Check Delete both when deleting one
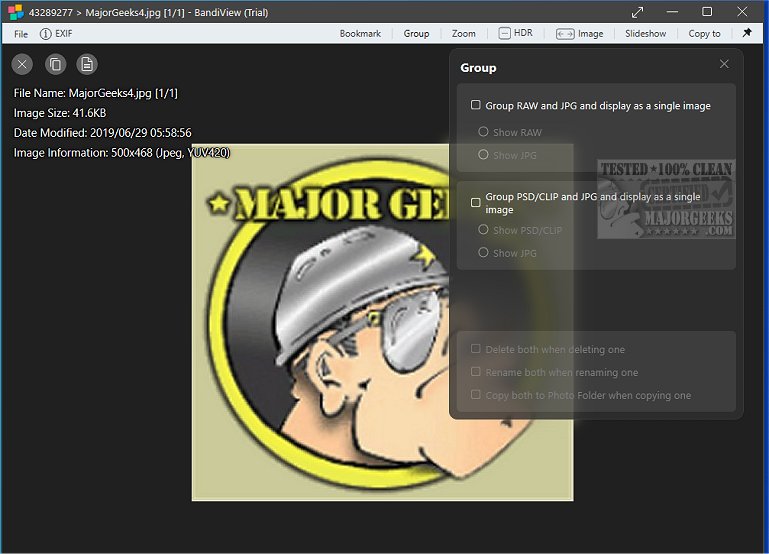The image size is (769, 554). (x=475, y=349)
